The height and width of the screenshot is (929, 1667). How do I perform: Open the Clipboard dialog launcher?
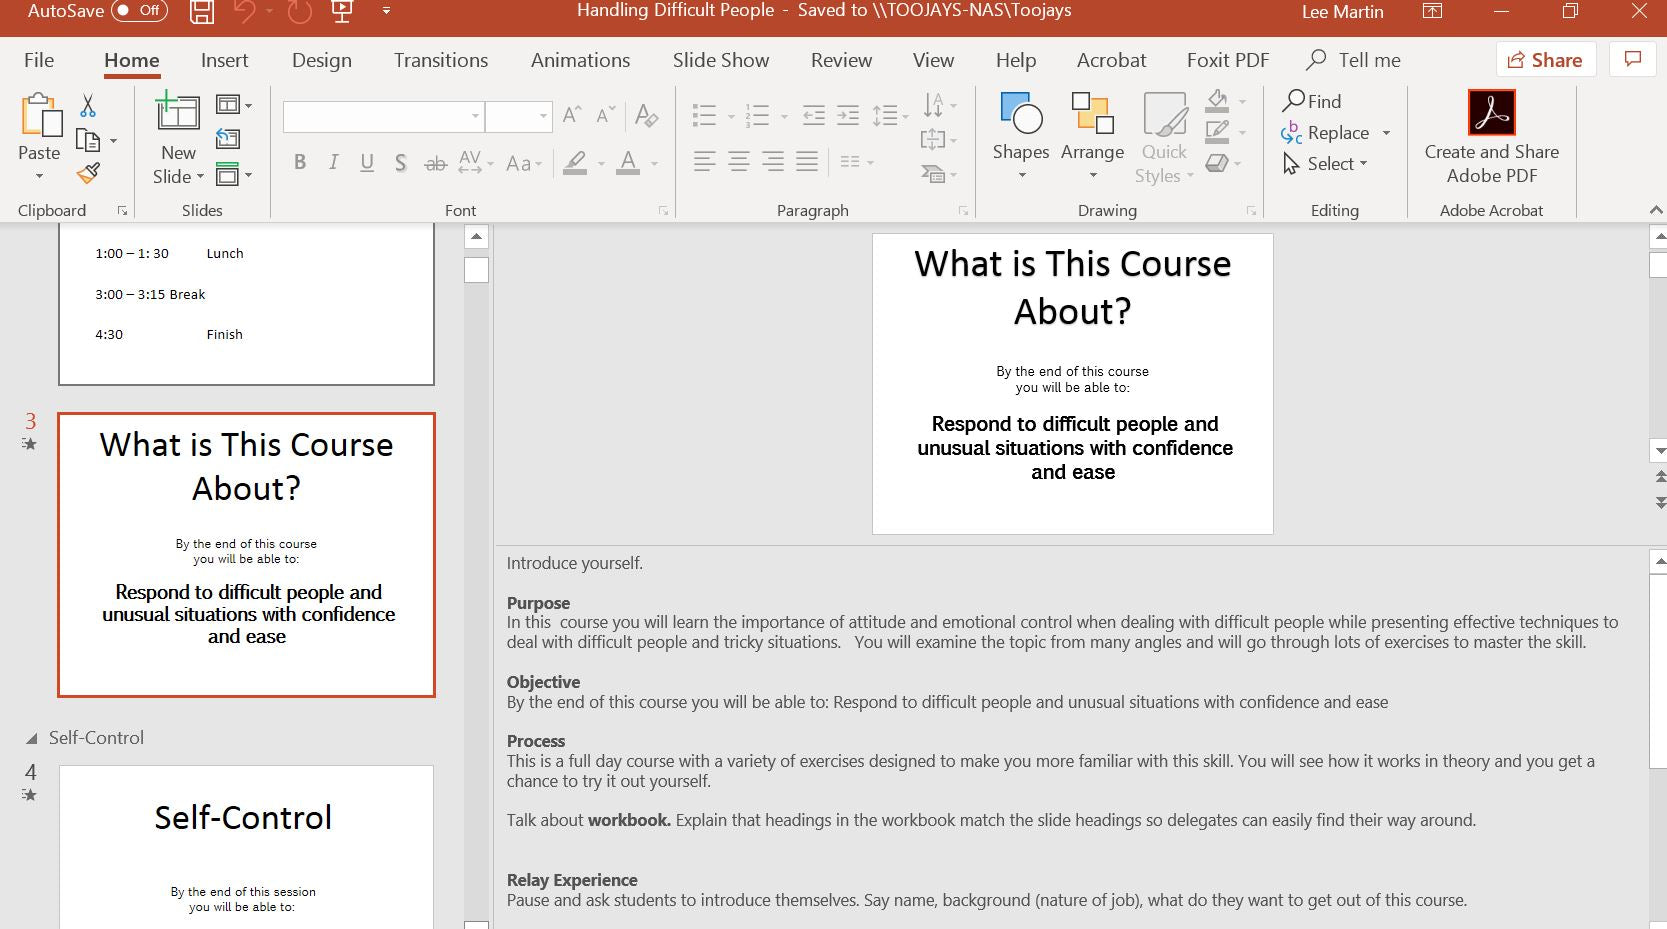122,210
